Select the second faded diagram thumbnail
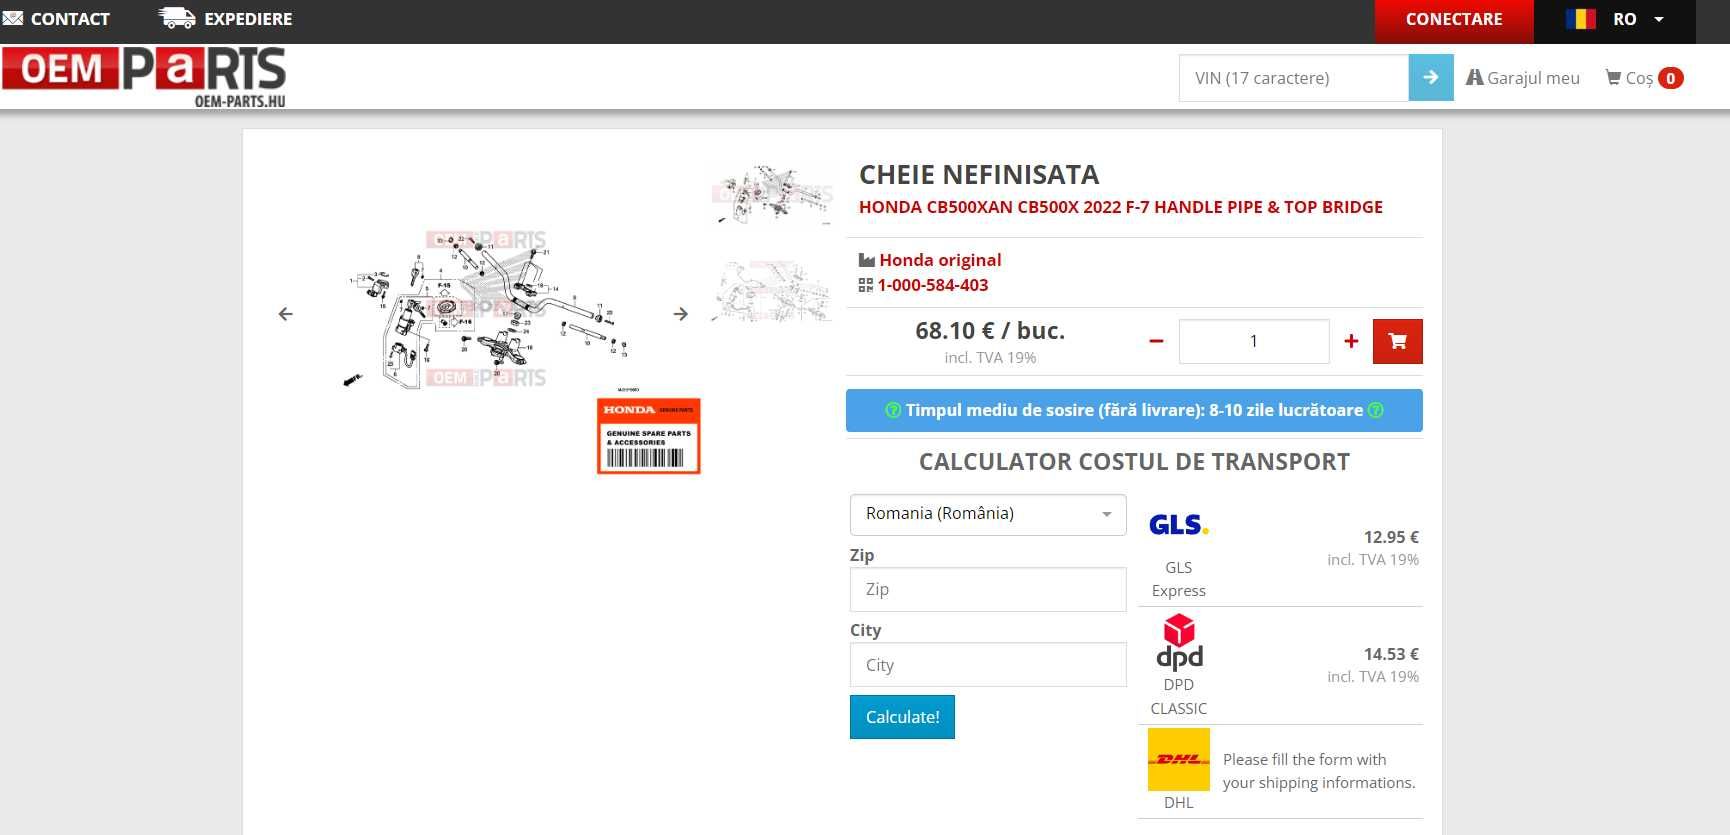The width and height of the screenshot is (1730, 835). coord(772,291)
